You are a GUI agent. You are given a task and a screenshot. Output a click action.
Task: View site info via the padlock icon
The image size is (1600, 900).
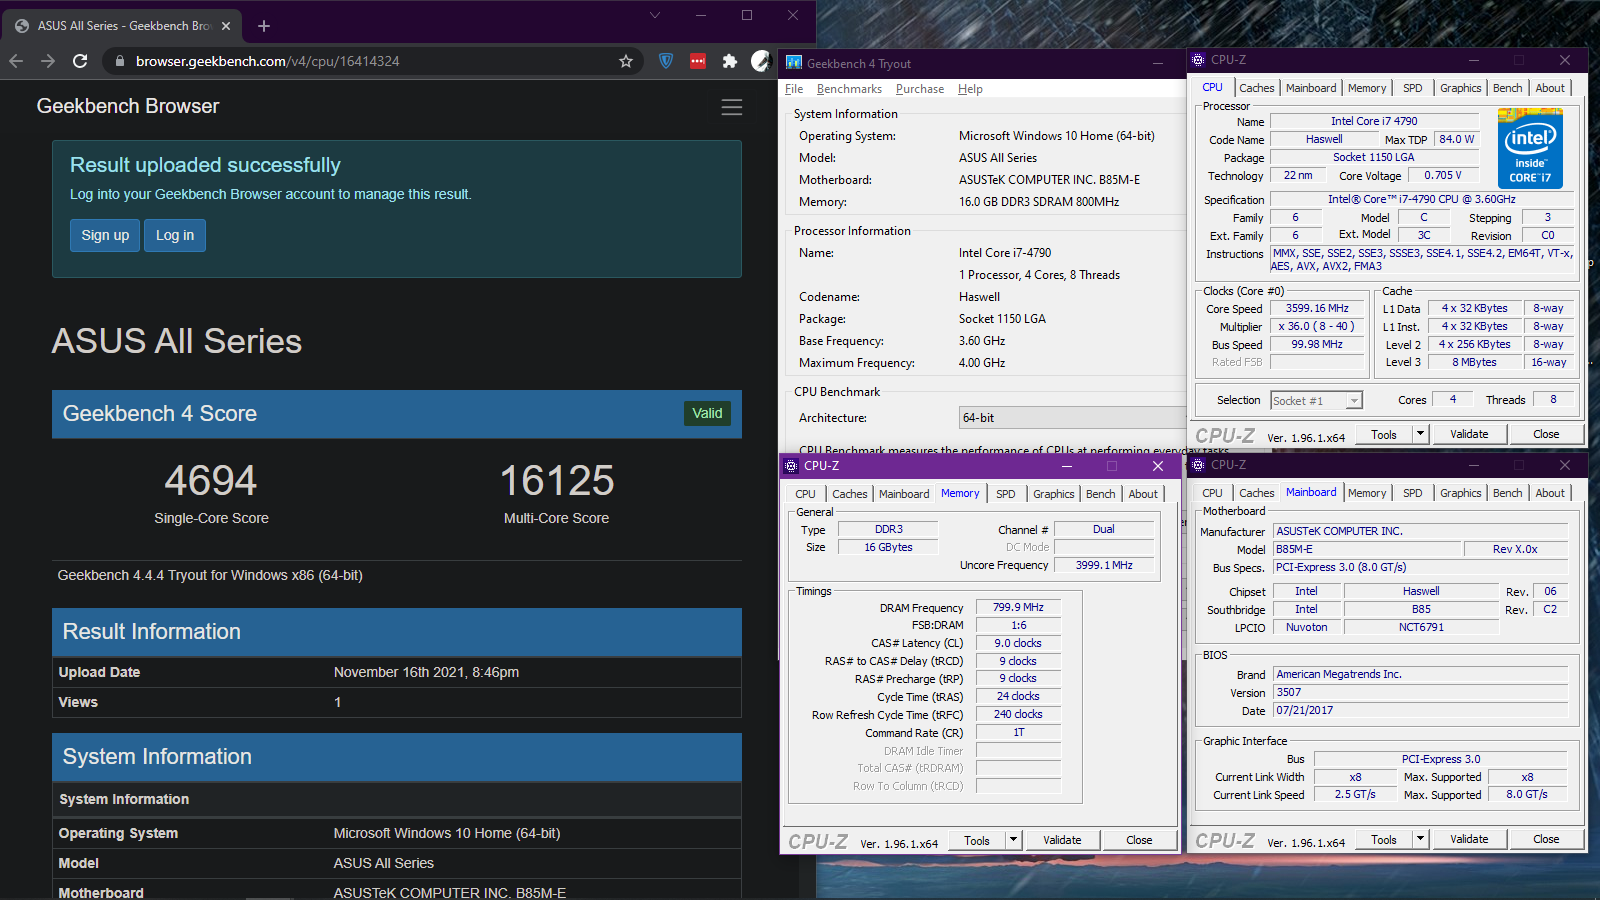(120, 61)
